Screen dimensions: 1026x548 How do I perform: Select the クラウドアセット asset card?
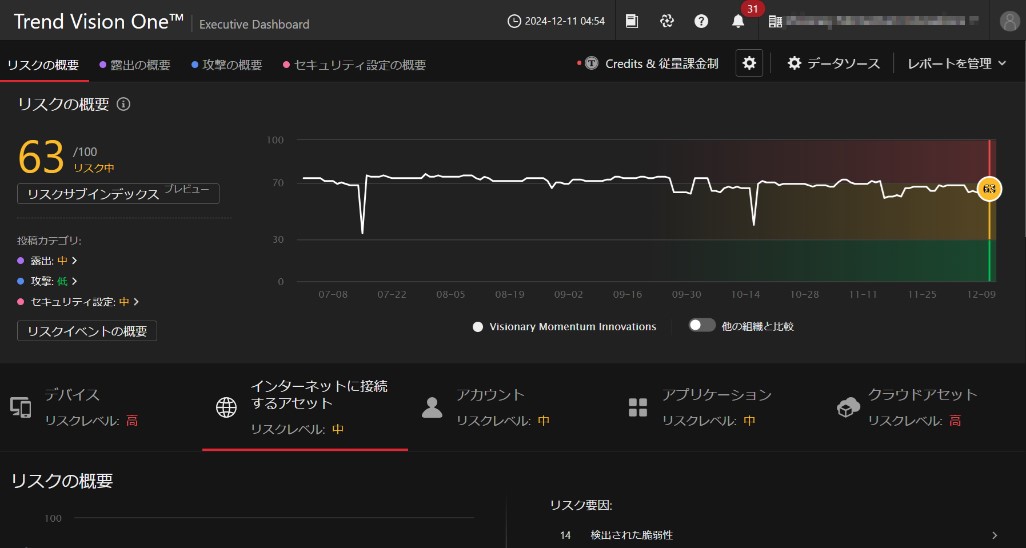coord(923,407)
